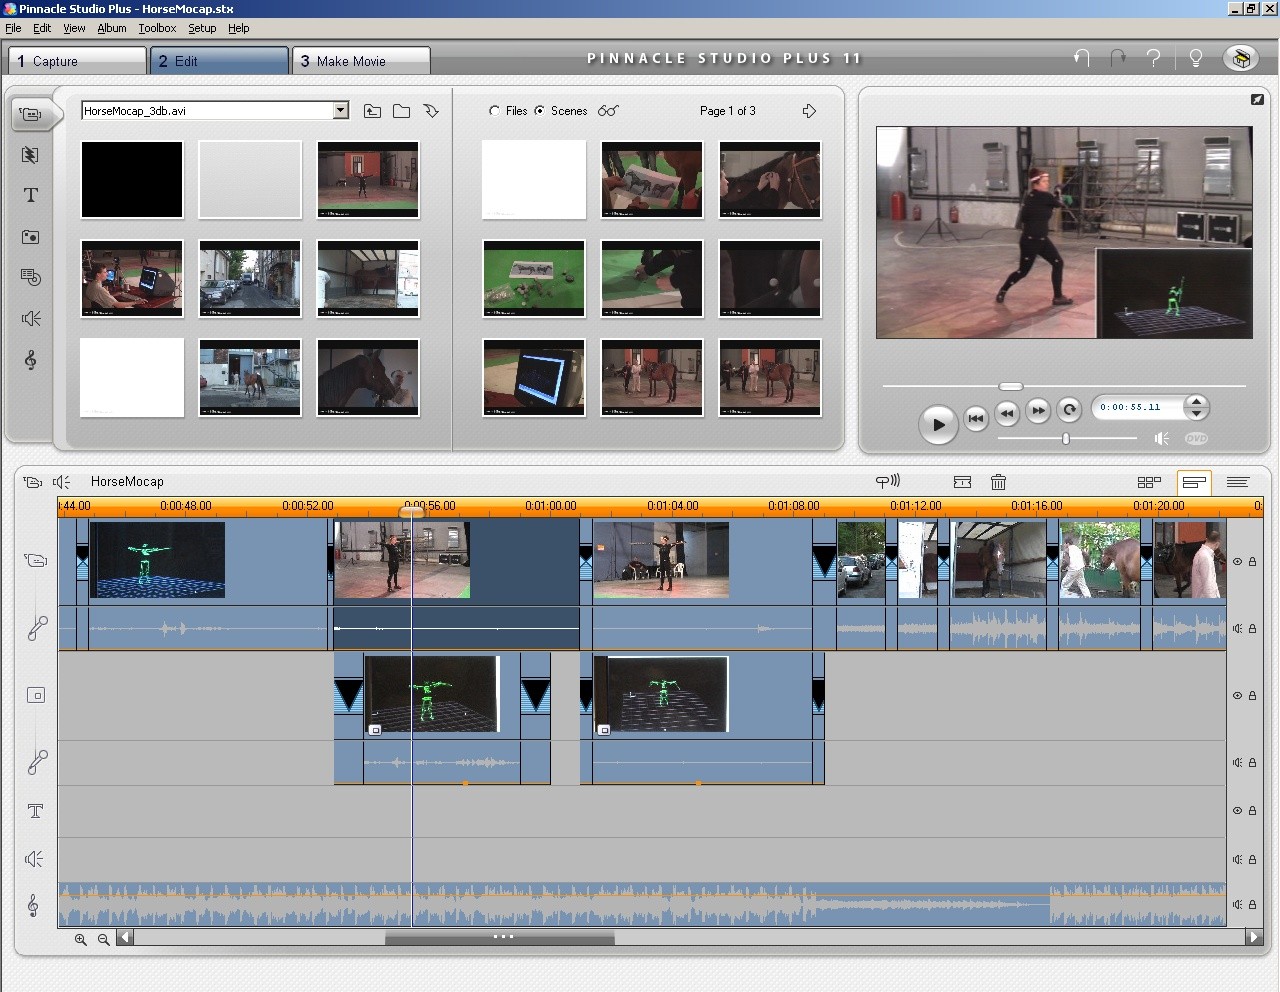Open the Titles section in album sidebar

pyautogui.click(x=31, y=195)
